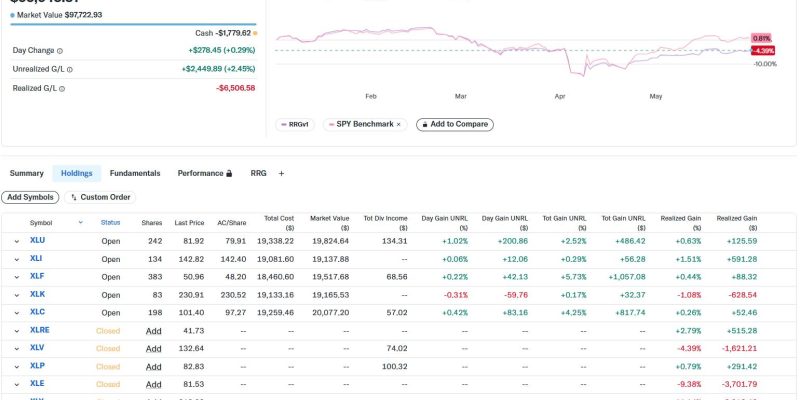Sort by the Shares column header
This screenshot has width=800, height=400.
click(152, 223)
